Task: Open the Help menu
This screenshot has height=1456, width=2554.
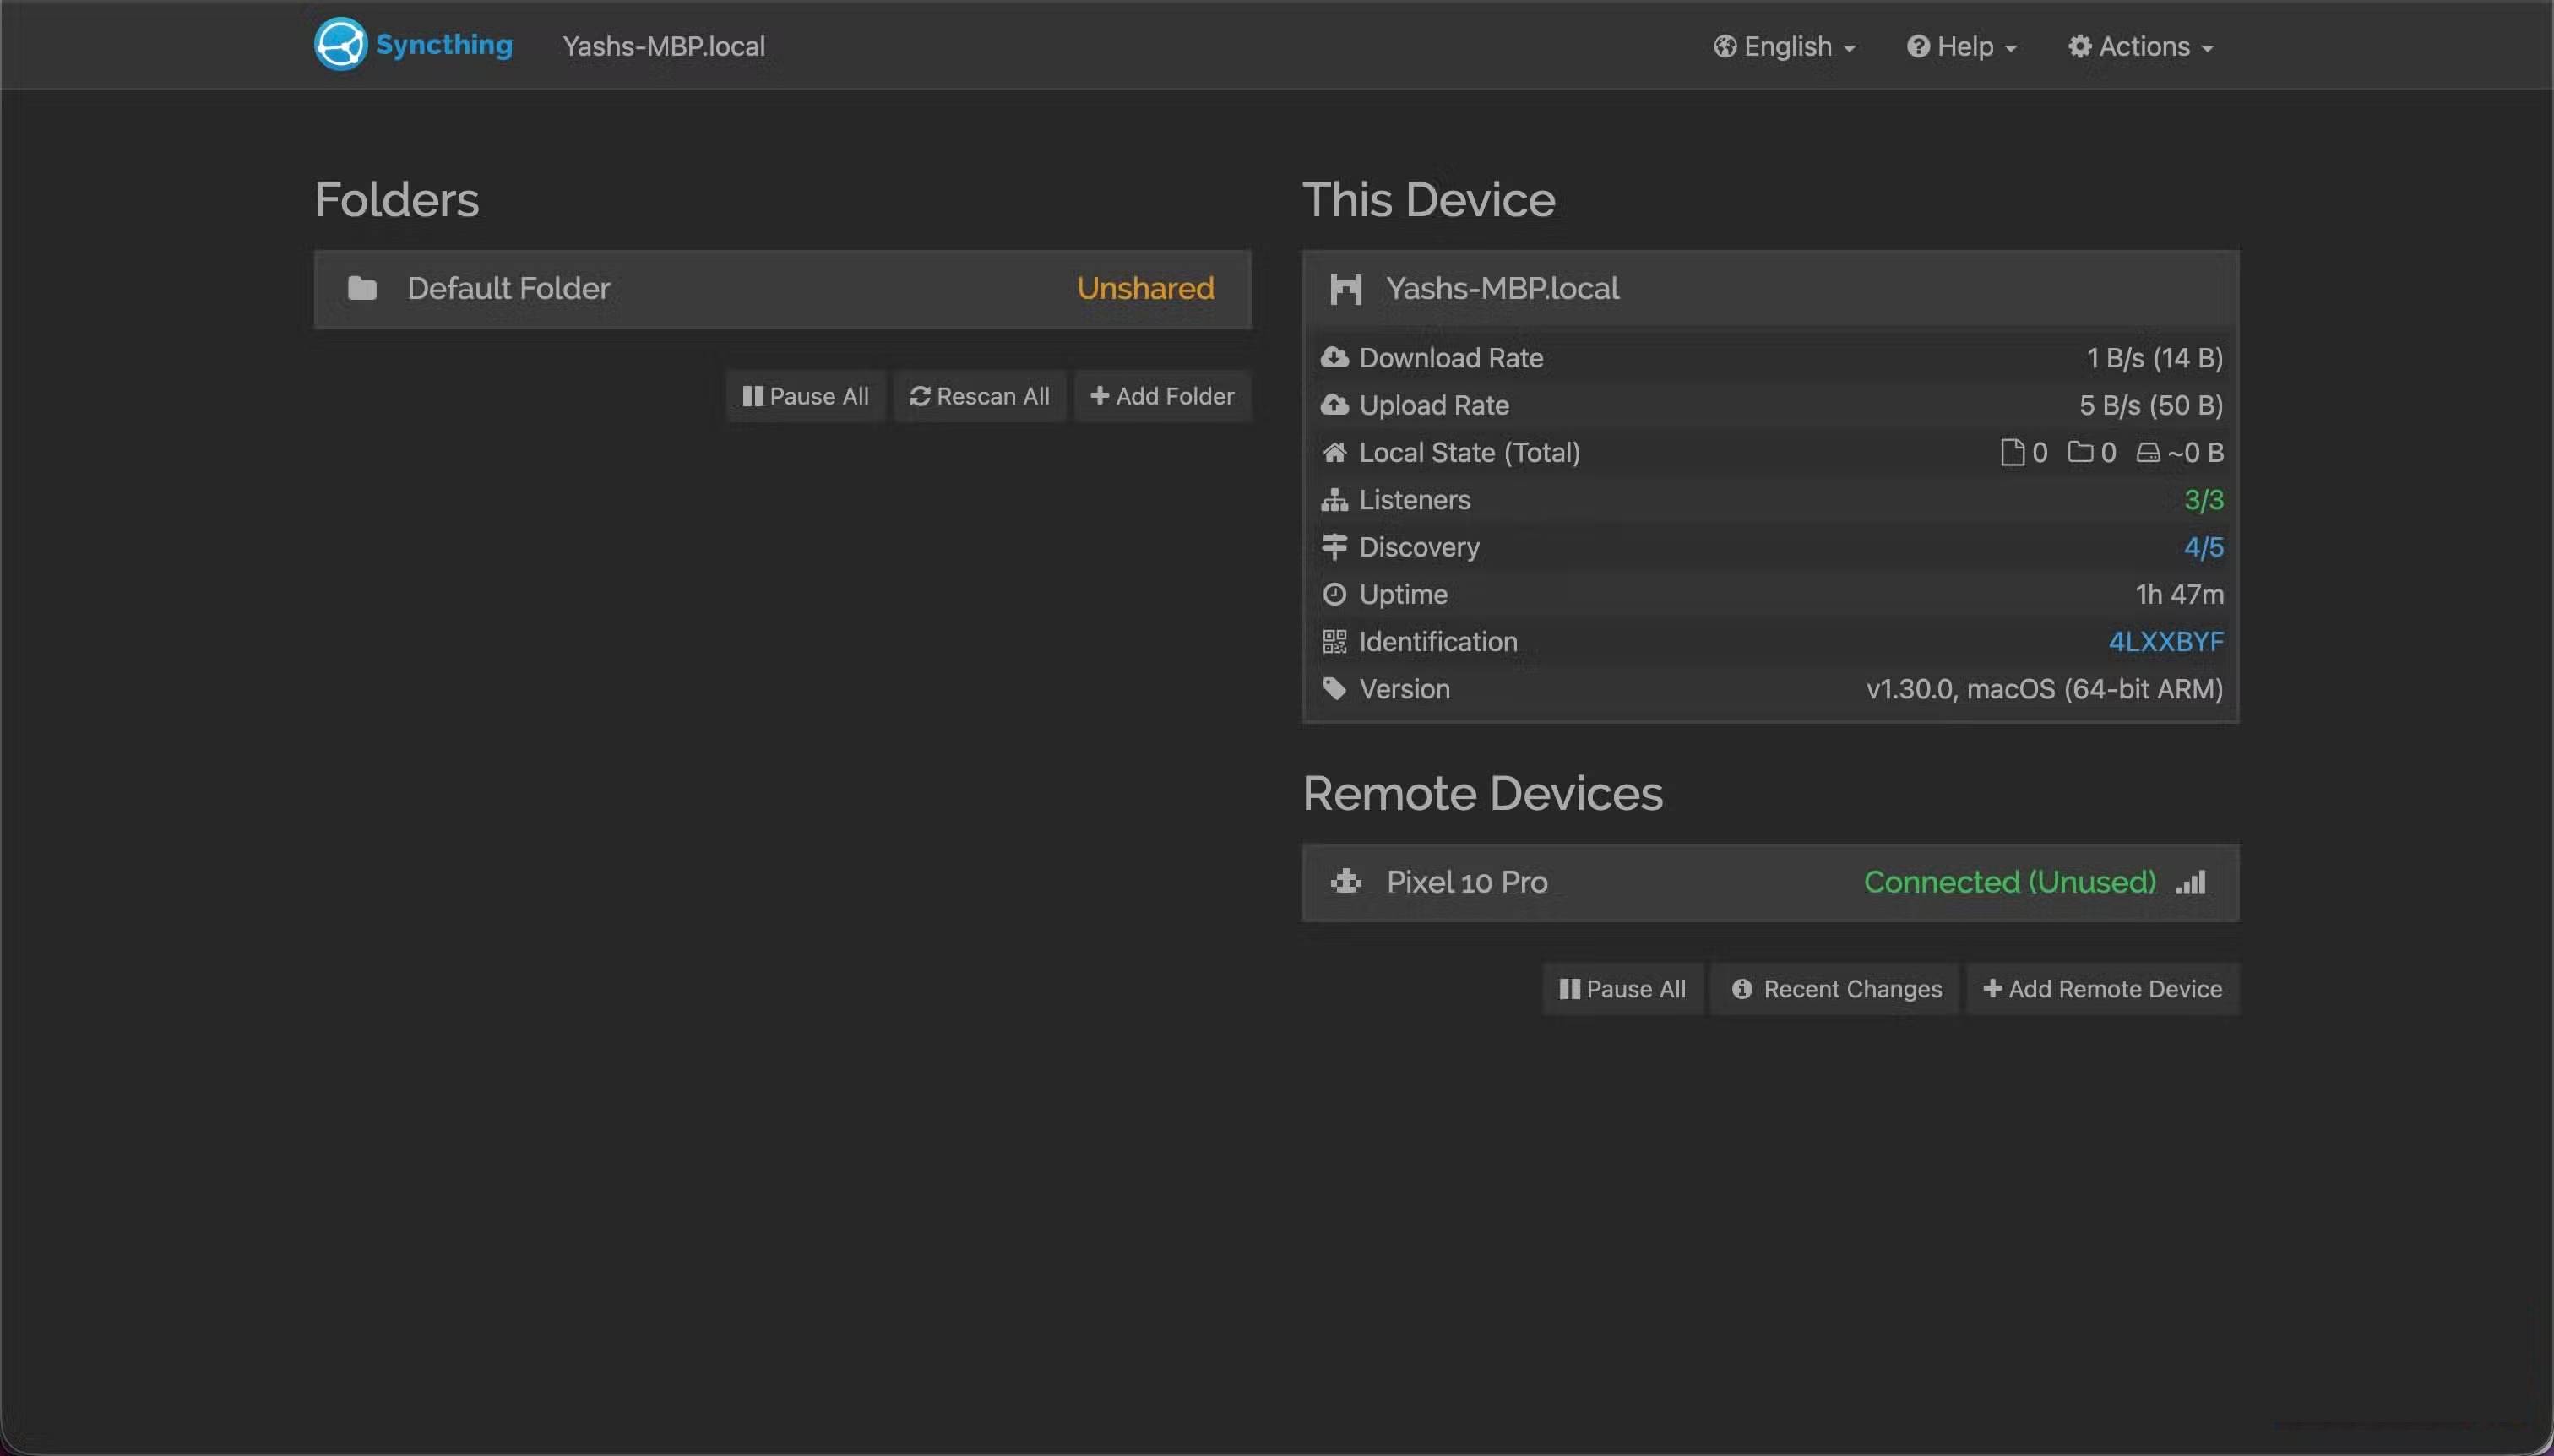Action: pyautogui.click(x=1961, y=46)
